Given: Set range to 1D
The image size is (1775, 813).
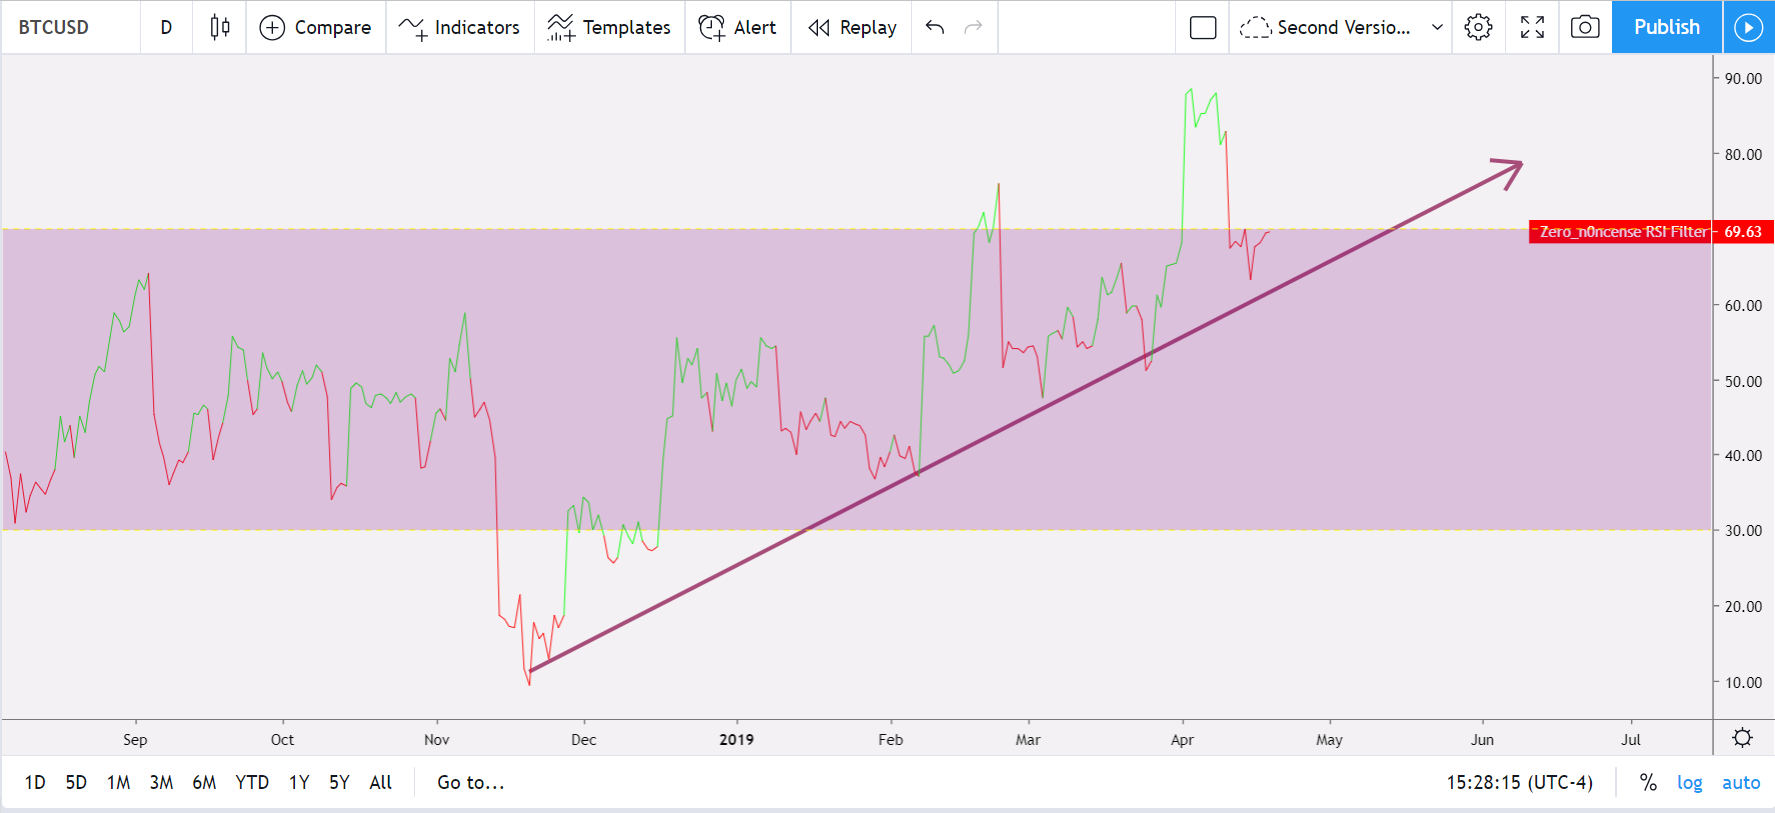Looking at the screenshot, I should point(35,782).
